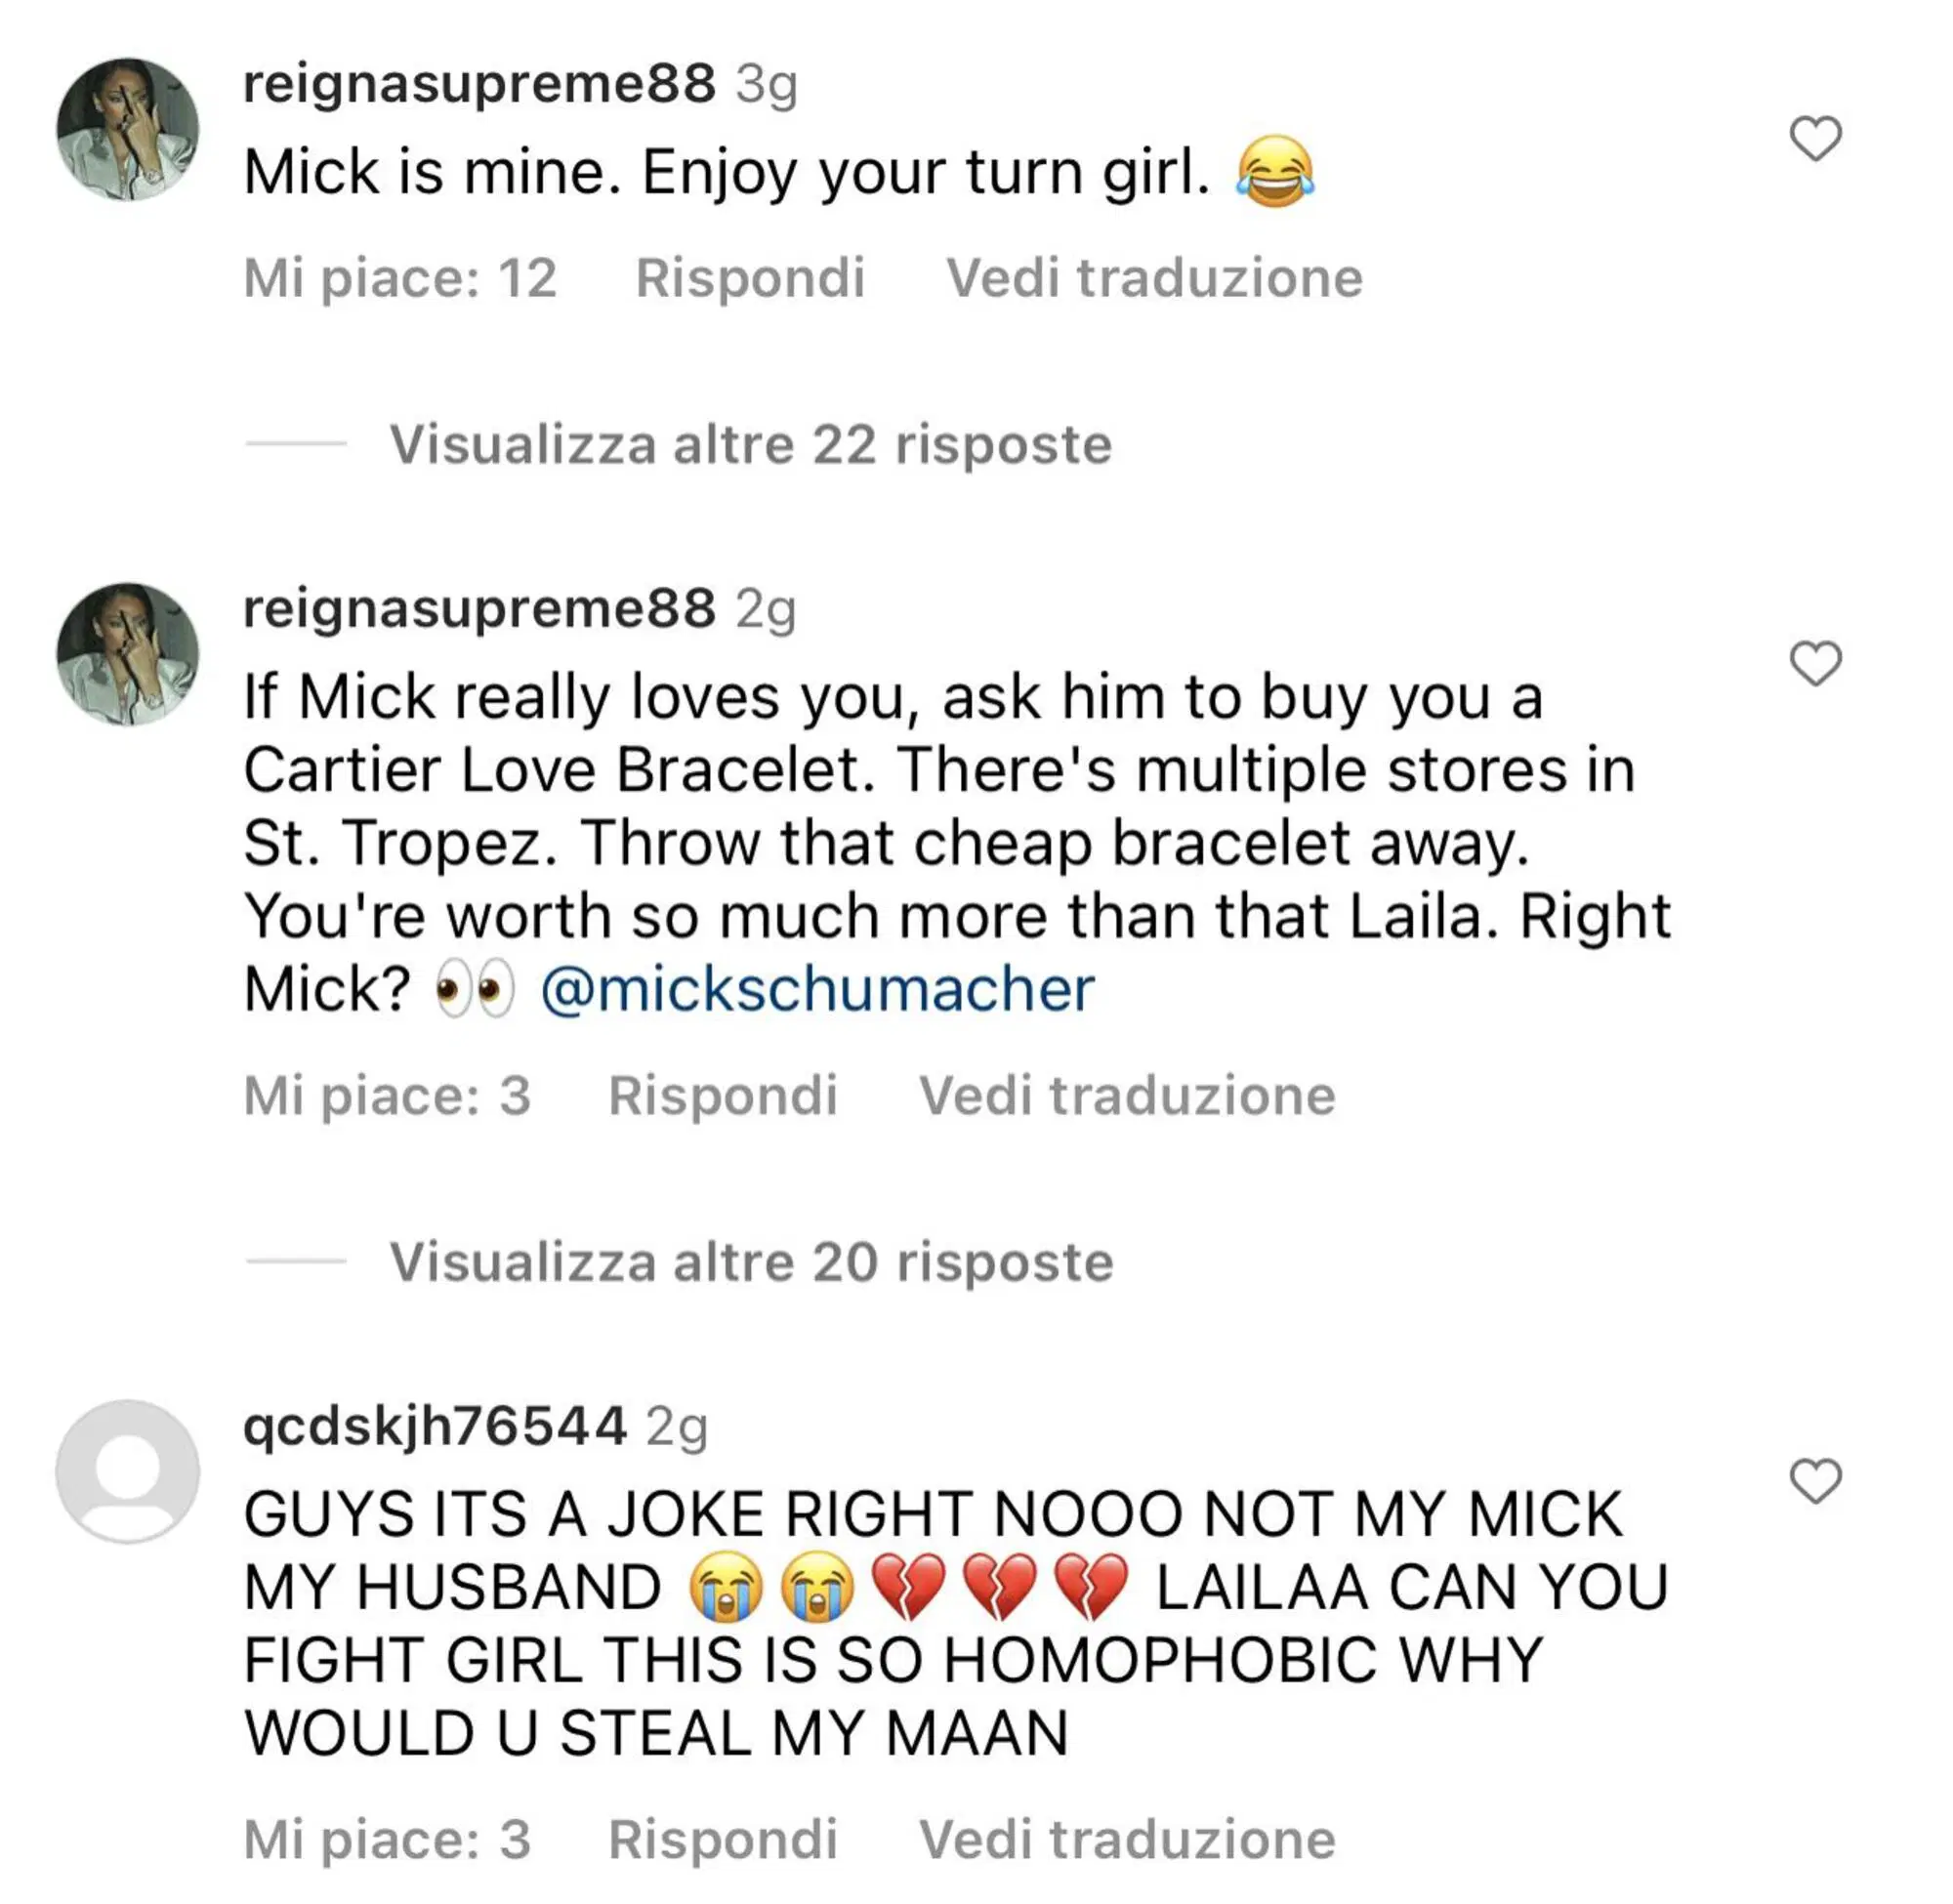
Task: Translate the "Mick is mine" comment
Action: [x=1154, y=277]
